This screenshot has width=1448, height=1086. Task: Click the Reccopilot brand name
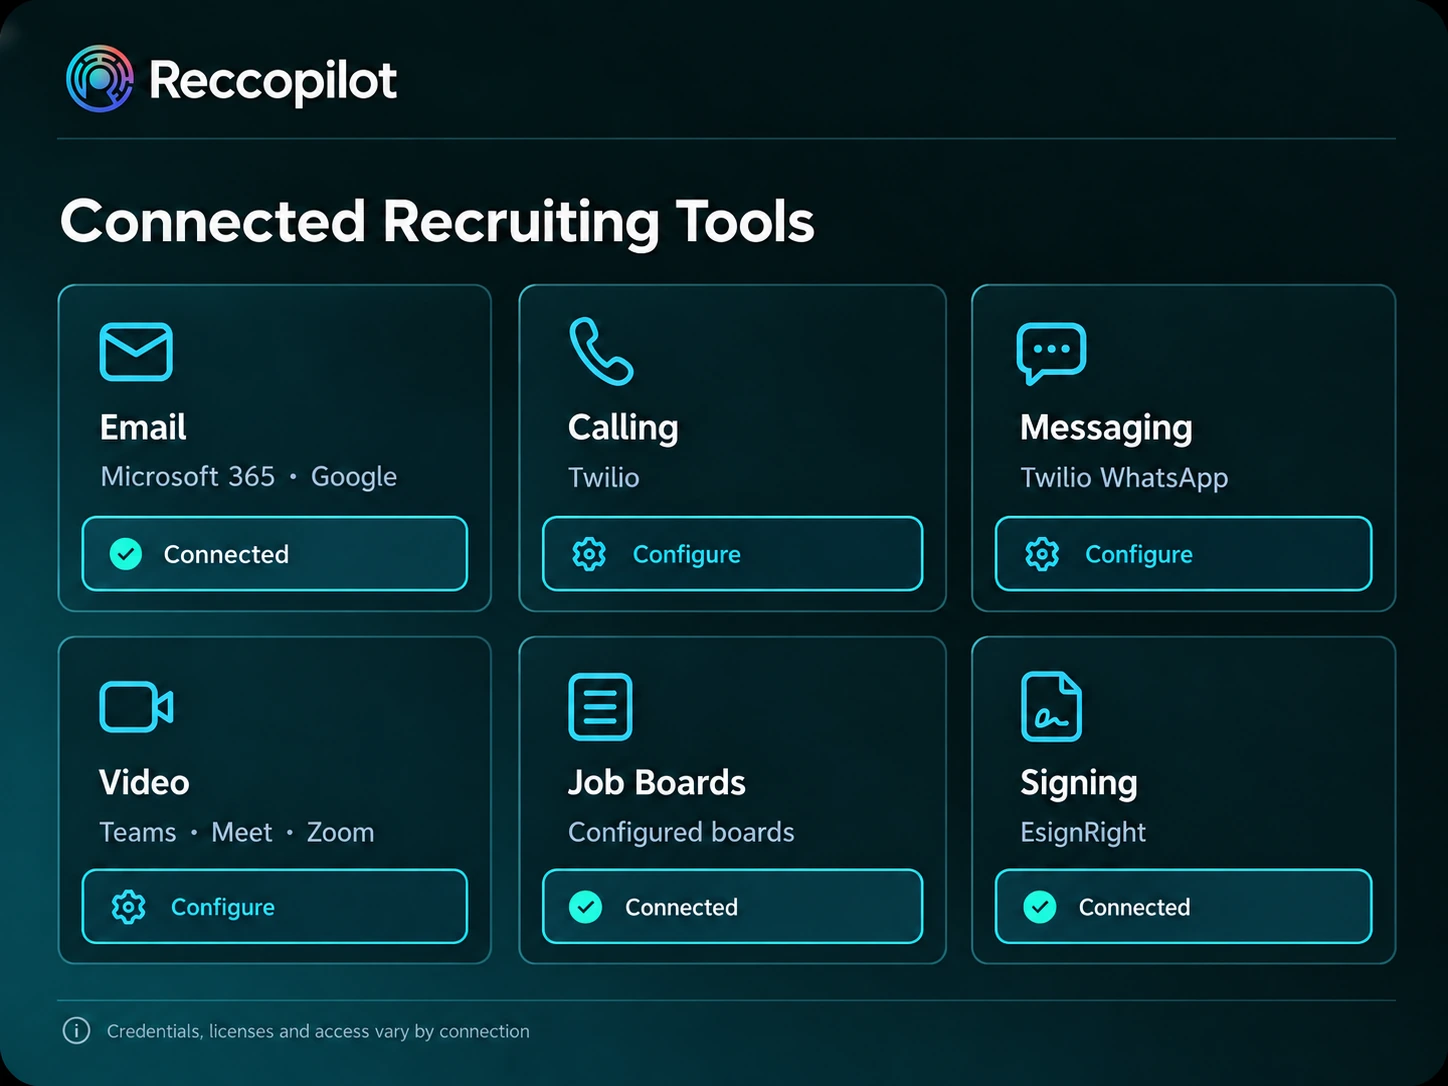[273, 81]
